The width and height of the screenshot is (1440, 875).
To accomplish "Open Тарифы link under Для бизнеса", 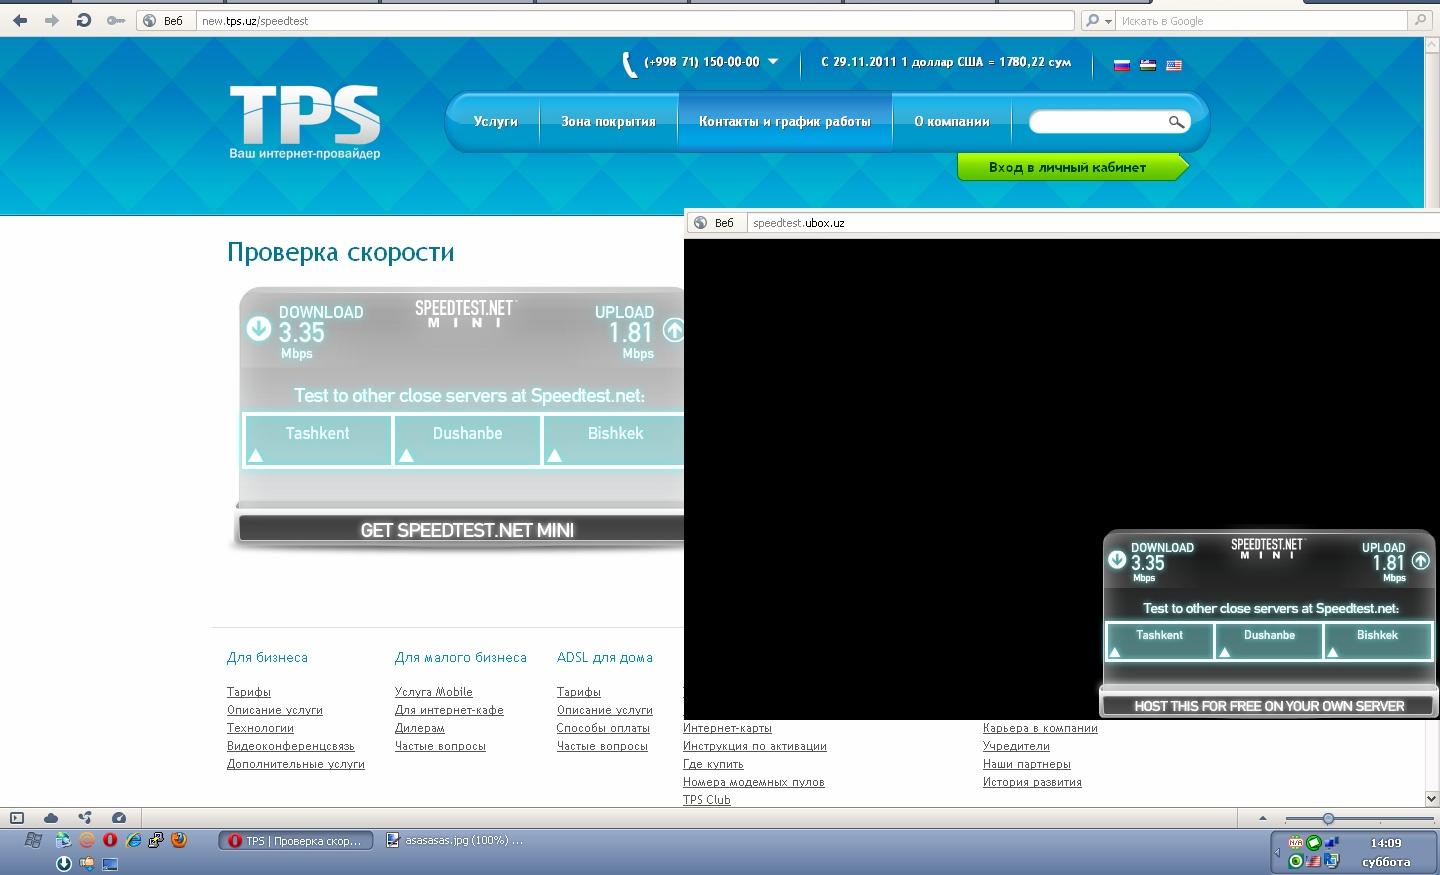I will pos(248,692).
